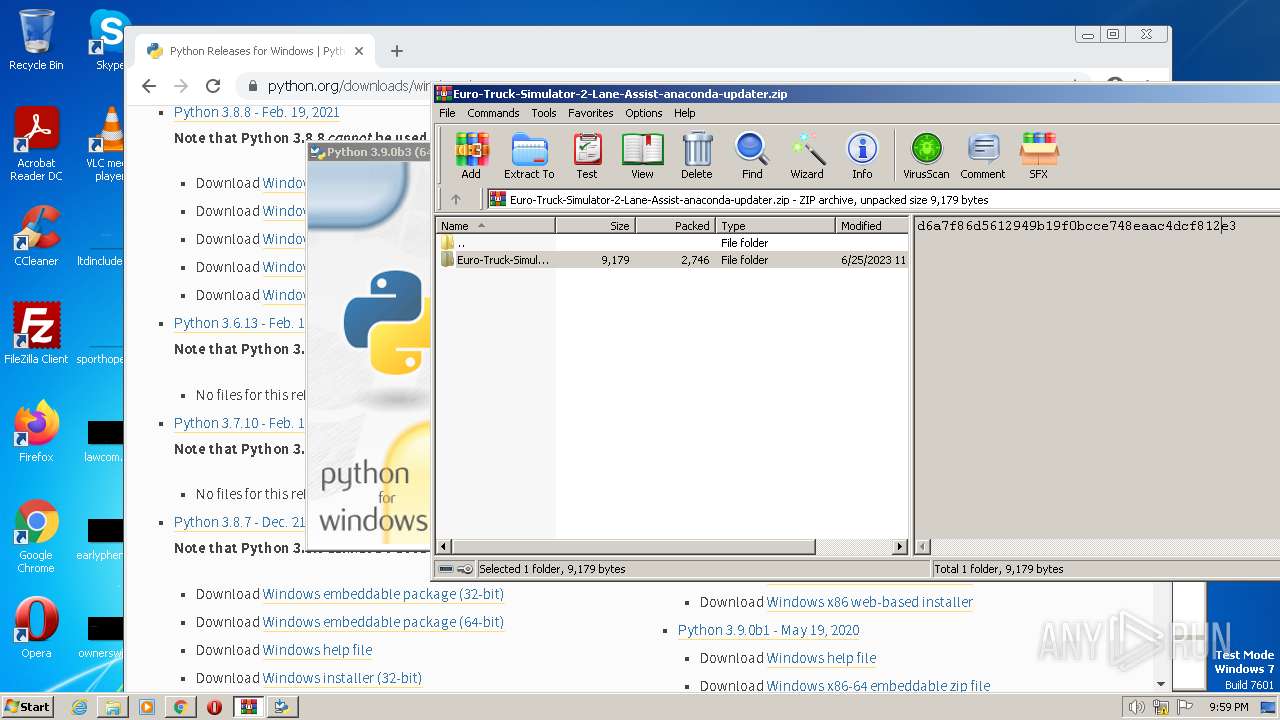Click the 9:59 PM system clock
1280x720 pixels.
pyautogui.click(x=1228, y=707)
